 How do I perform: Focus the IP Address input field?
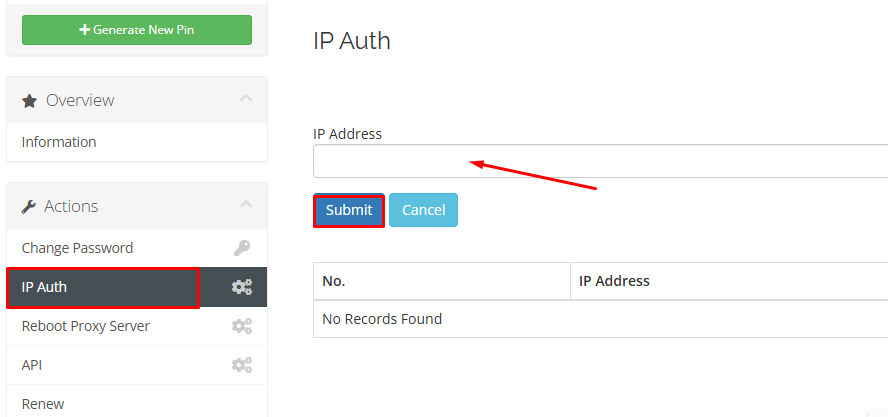pos(600,161)
